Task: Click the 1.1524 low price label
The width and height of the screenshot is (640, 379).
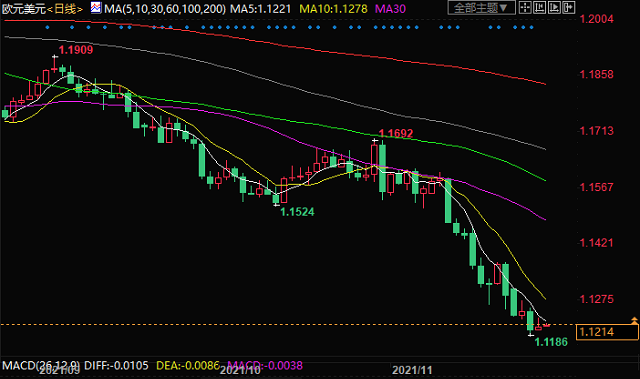Action: click(x=297, y=212)
